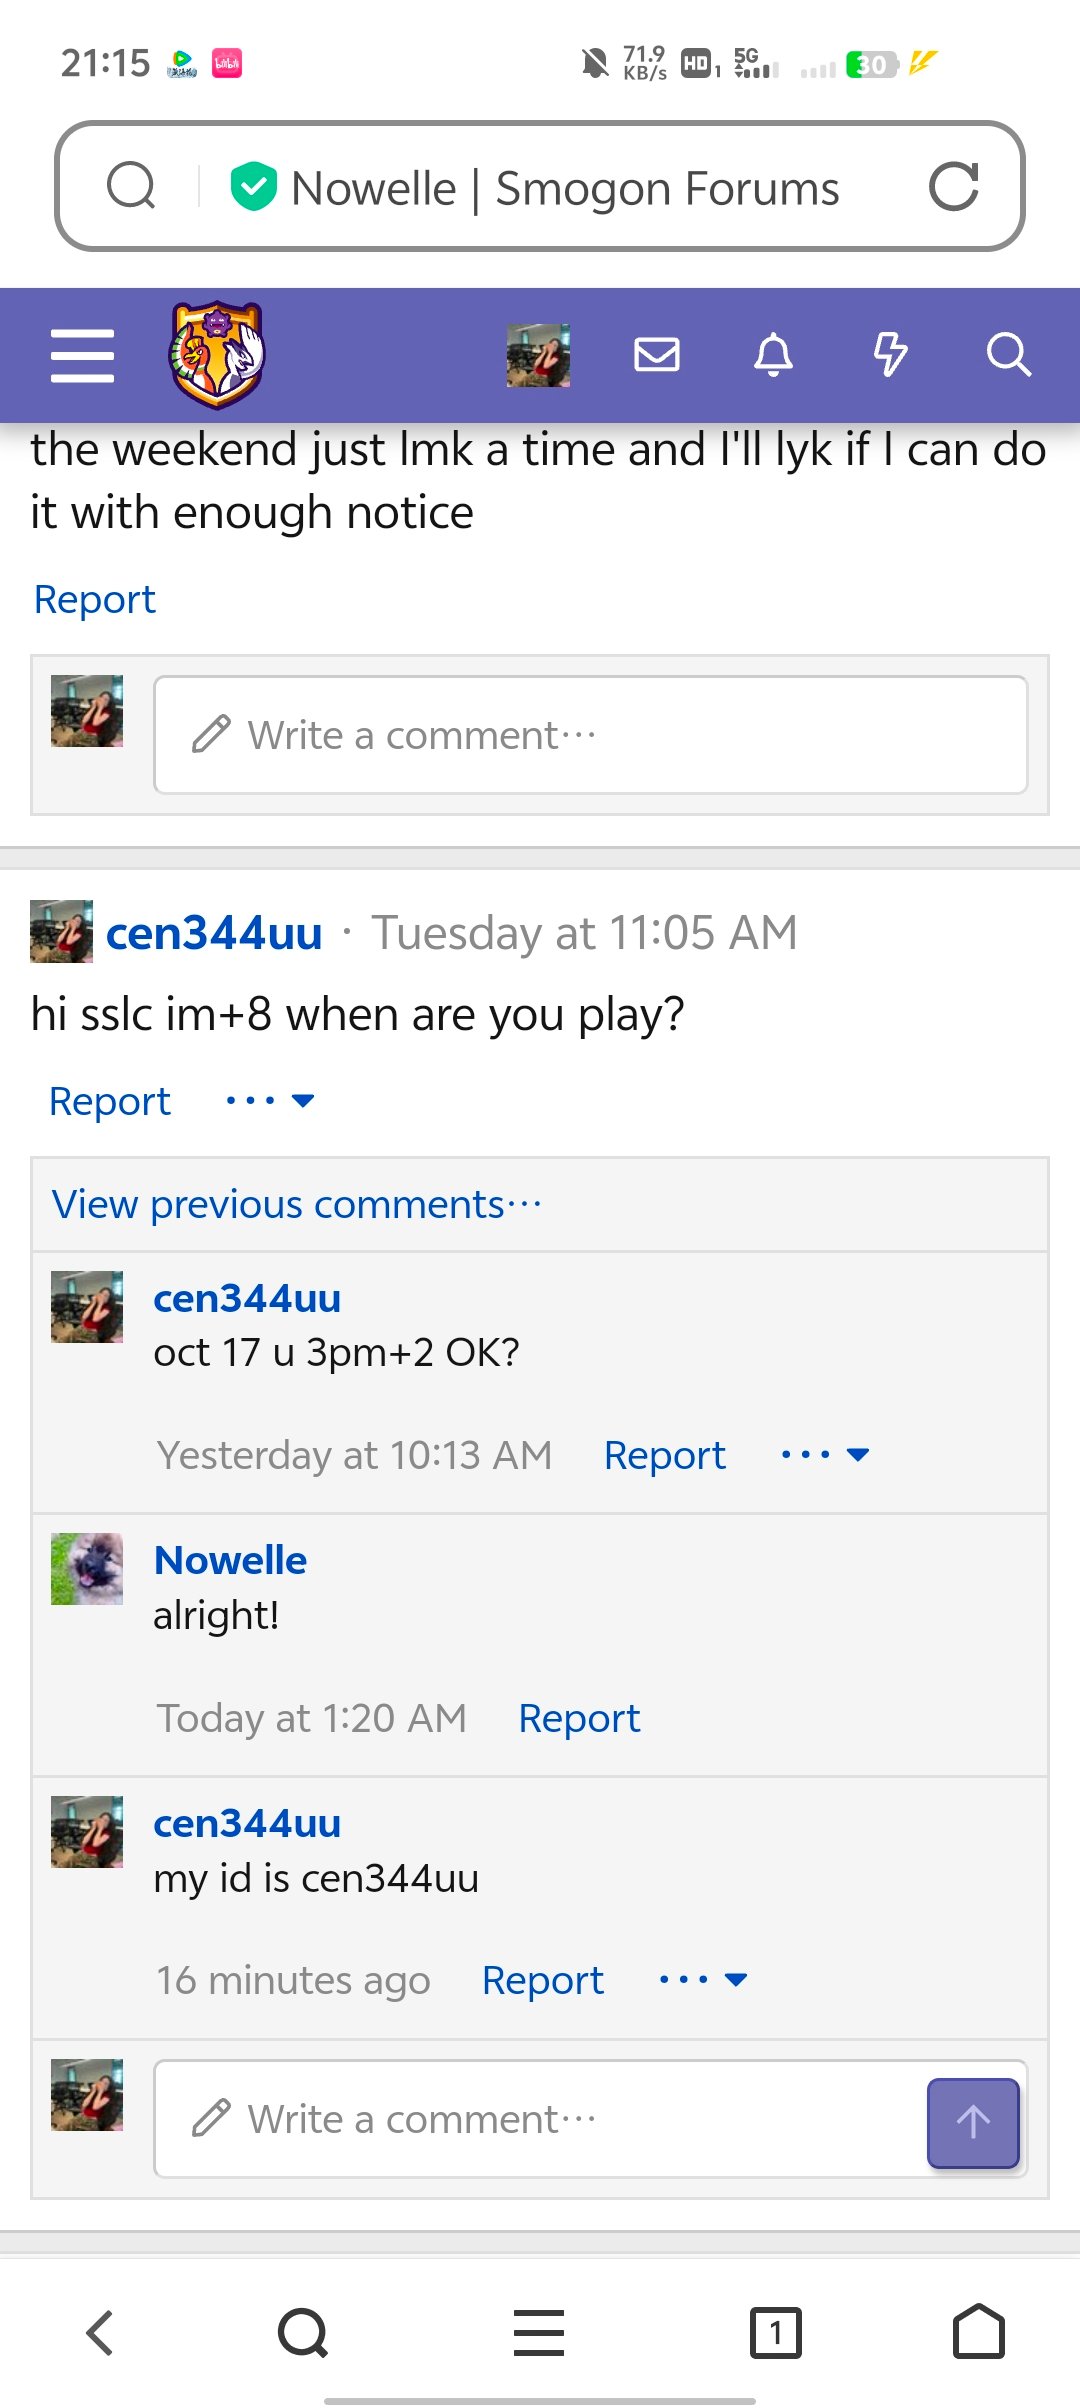1080x2408 pixels.
Task: Open the hamburger navigation menu
Action: 82,355
